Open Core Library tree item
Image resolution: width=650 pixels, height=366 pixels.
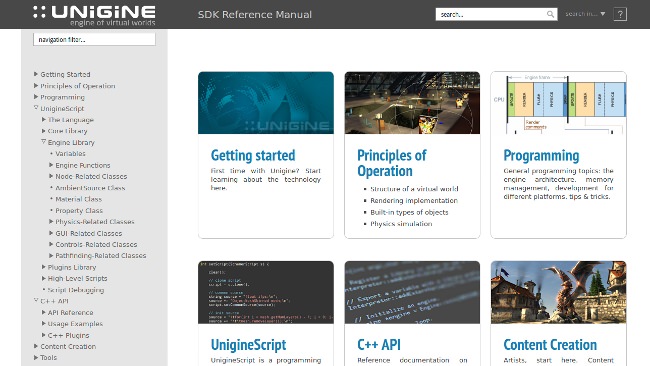coord(67,131)
